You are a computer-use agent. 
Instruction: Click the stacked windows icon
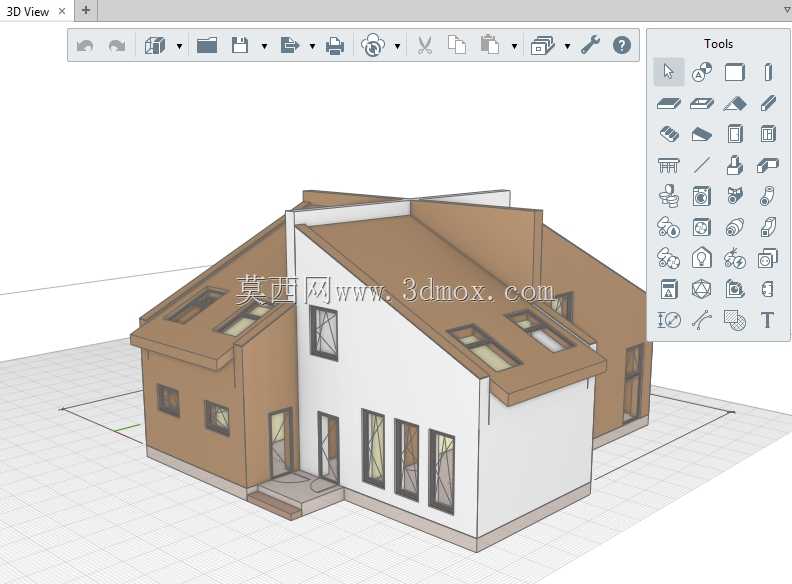coord(542,45)
